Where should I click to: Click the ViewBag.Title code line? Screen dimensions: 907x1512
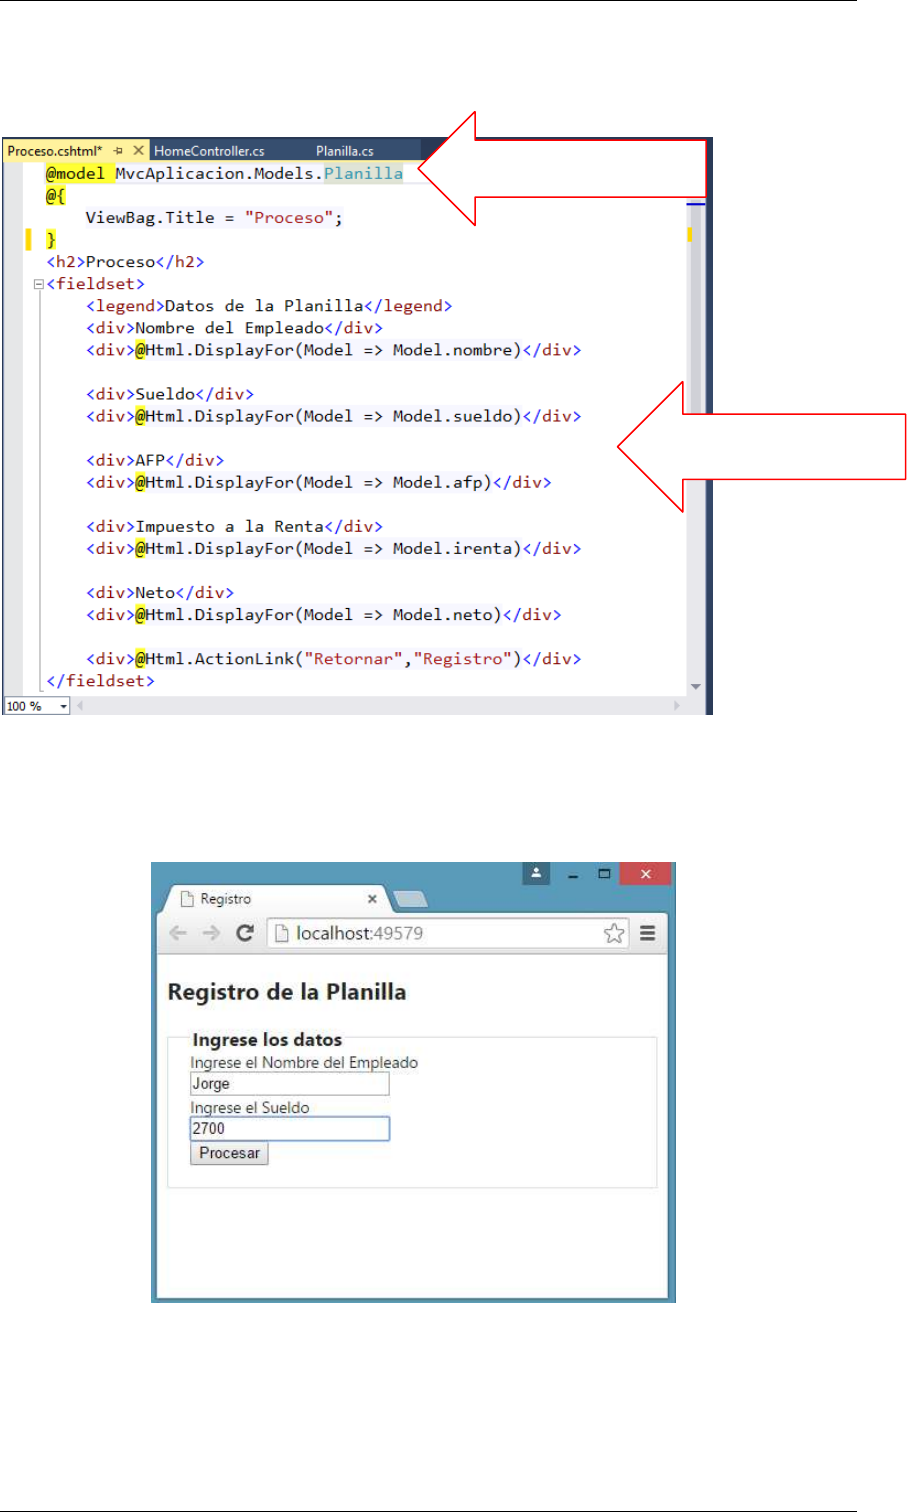coord(214,217)
